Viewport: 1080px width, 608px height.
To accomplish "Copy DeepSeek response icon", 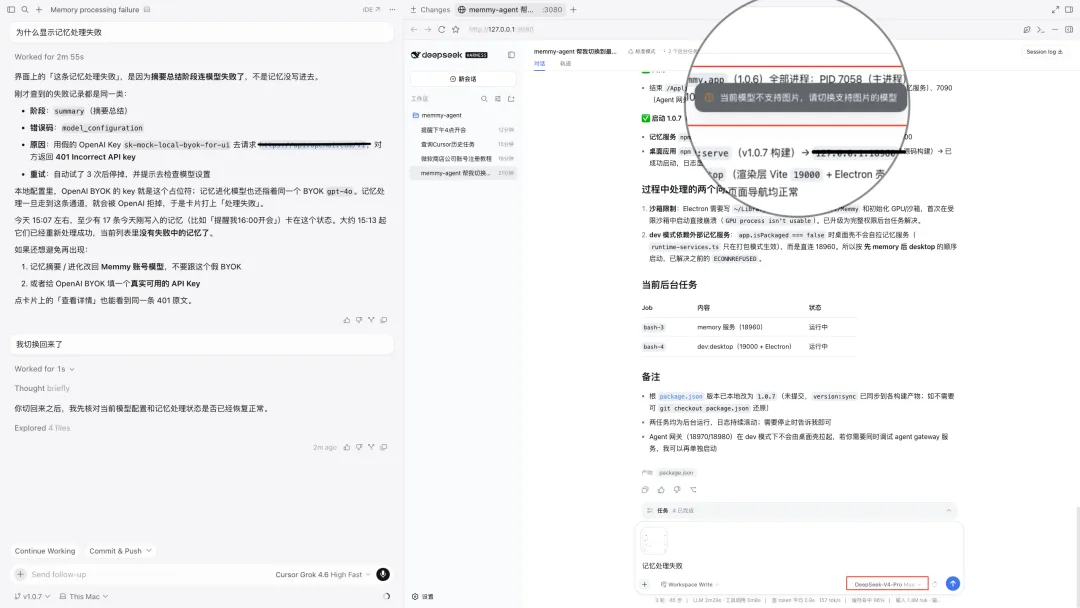I will pos(645,490).
